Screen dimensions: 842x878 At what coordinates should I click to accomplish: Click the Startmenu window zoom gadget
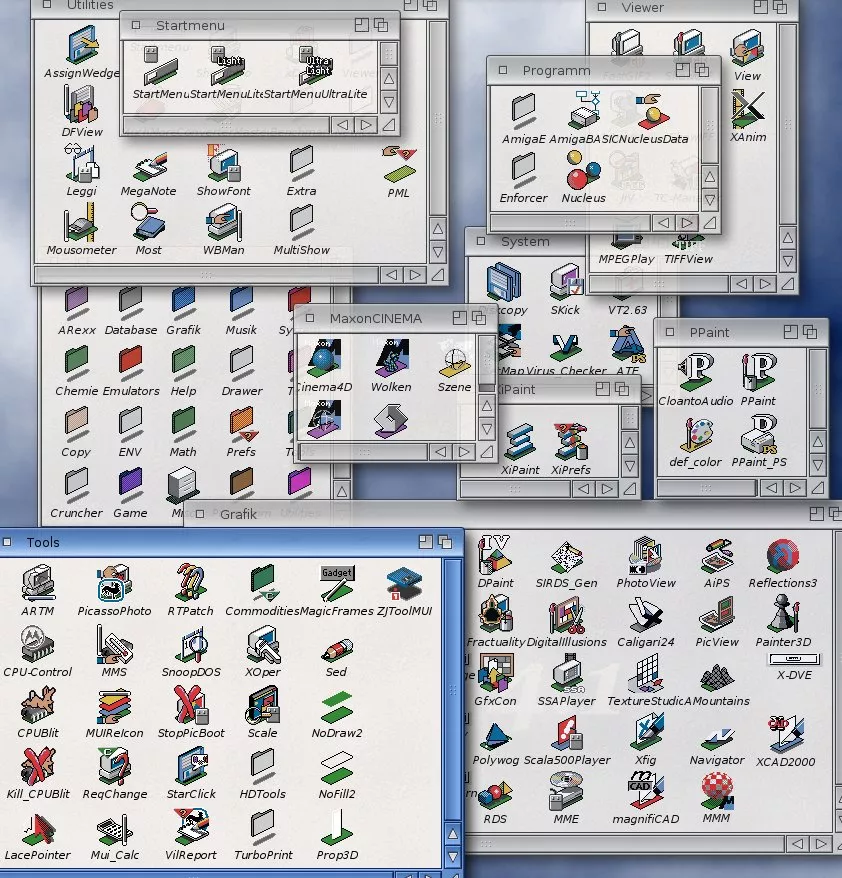coord(361,25)
